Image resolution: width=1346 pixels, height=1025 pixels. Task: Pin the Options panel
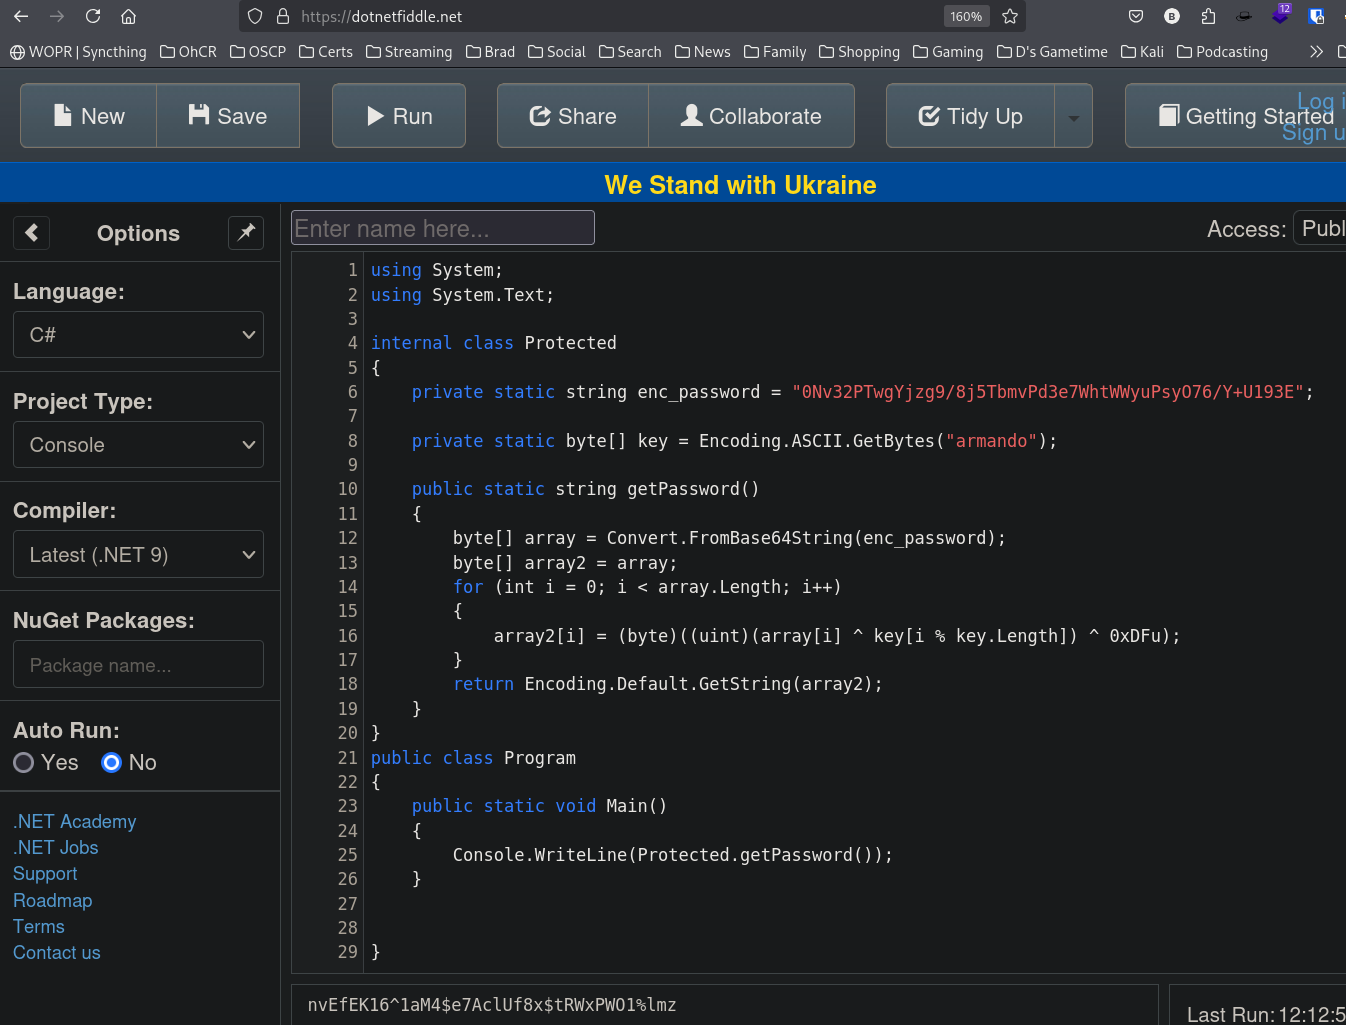(246, 233)
